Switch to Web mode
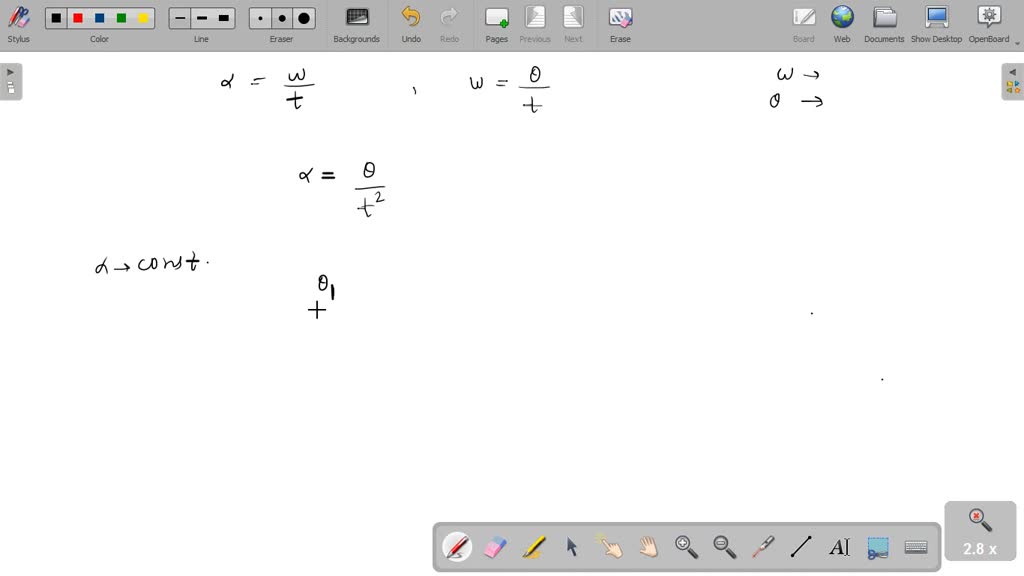This screenshot has height=576, width=1024. point(842,24)
